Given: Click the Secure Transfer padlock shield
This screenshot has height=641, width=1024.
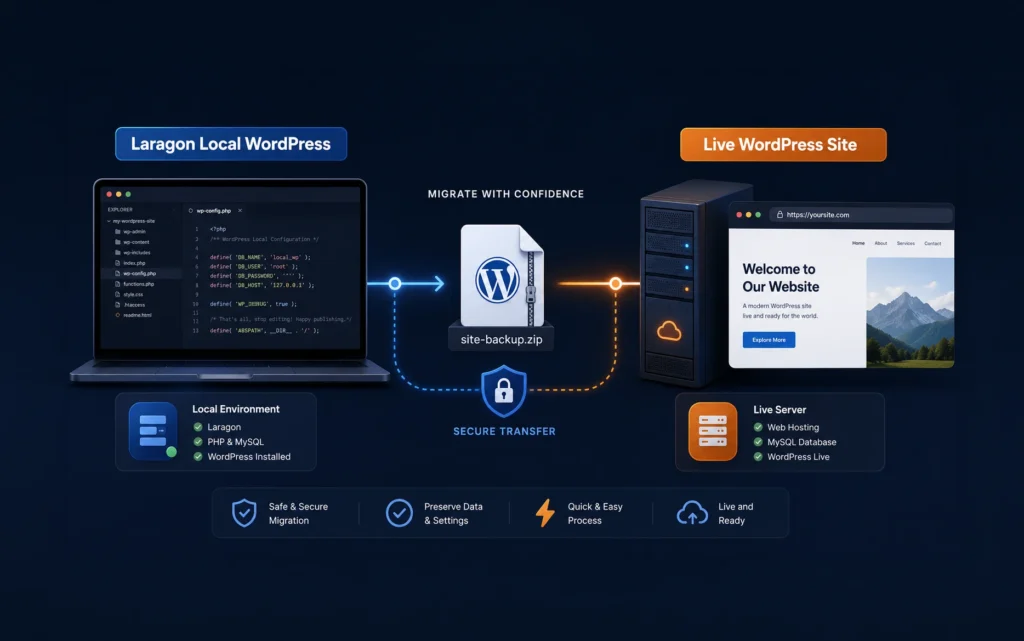Looking at the screenshot, I should [x=504, y=391].
